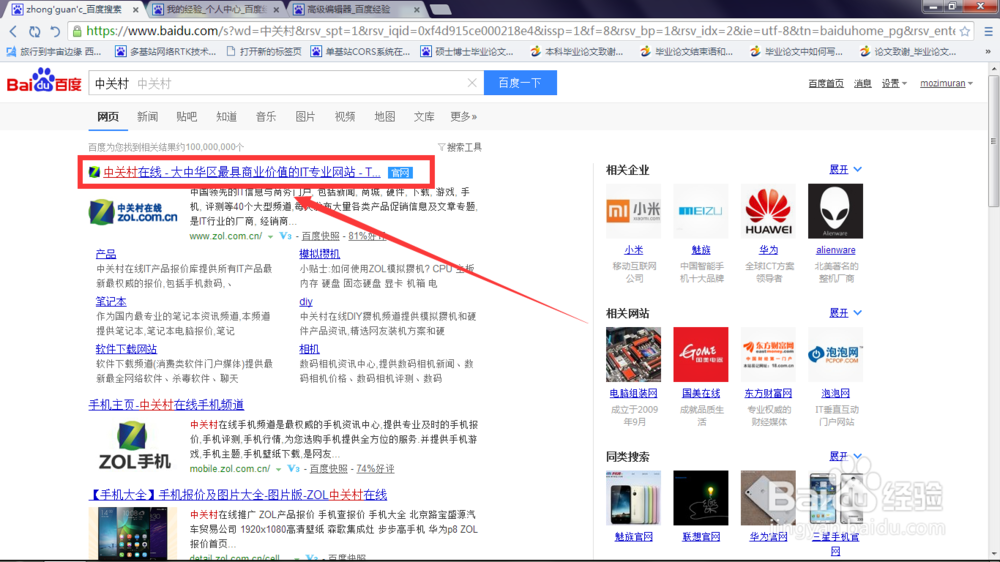Switch to the 地图 tab
The width and height of the screenshot is (1000, 562).
tap(385, 117)
